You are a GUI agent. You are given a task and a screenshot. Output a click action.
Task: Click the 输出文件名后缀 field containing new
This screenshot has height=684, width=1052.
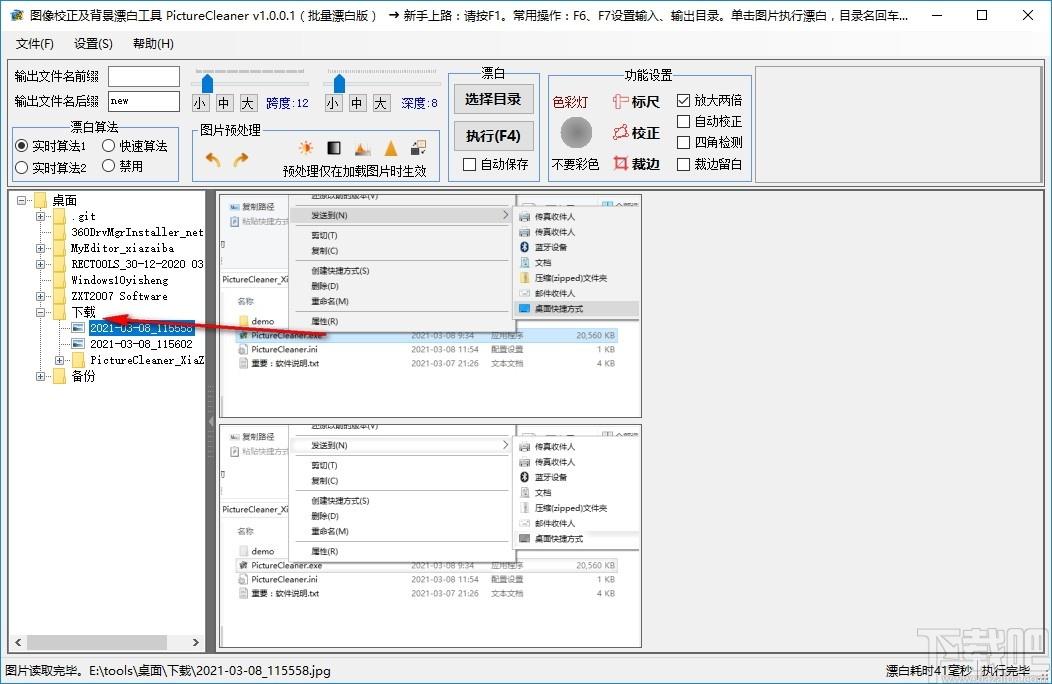point(144,101)
